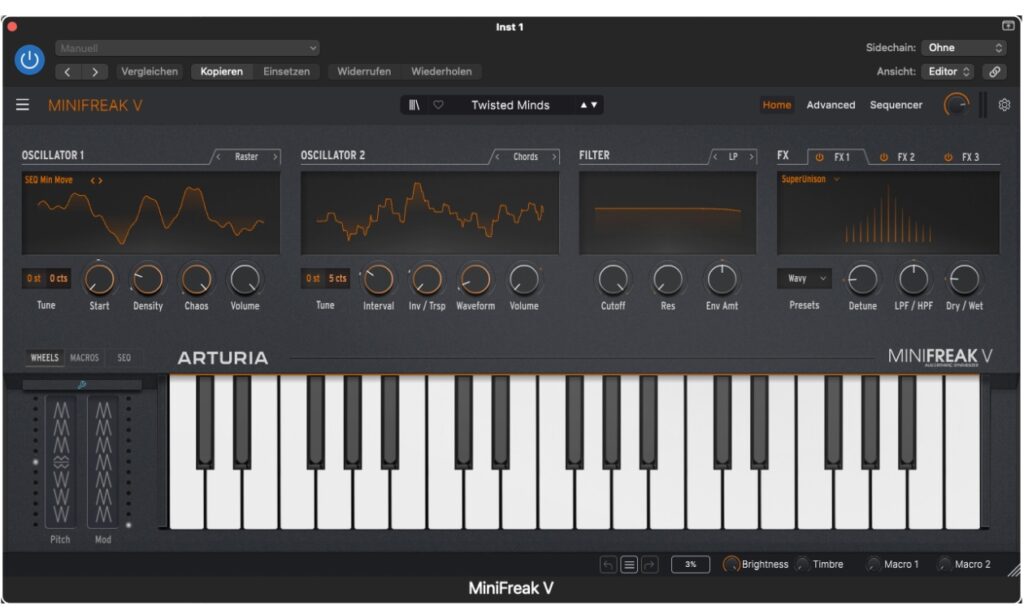This screenshot has width=1024, height=614.
Task: Open the hamburger main menu
Action: point(22,105)
